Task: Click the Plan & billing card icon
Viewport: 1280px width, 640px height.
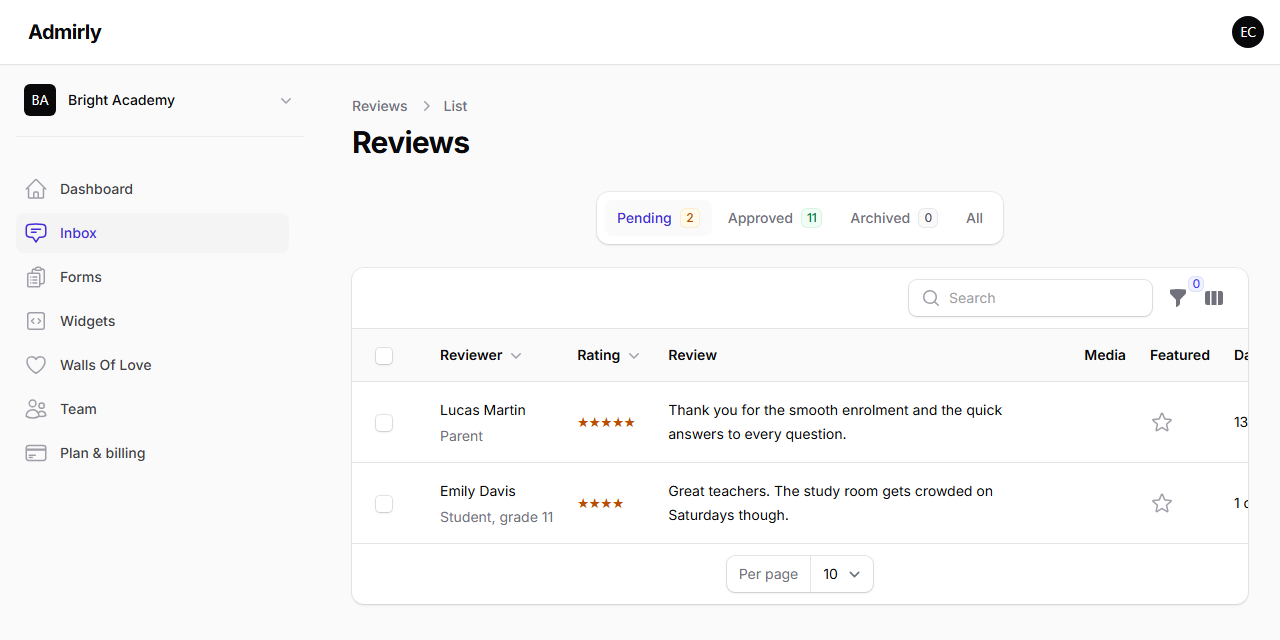Action: [36, 453]
